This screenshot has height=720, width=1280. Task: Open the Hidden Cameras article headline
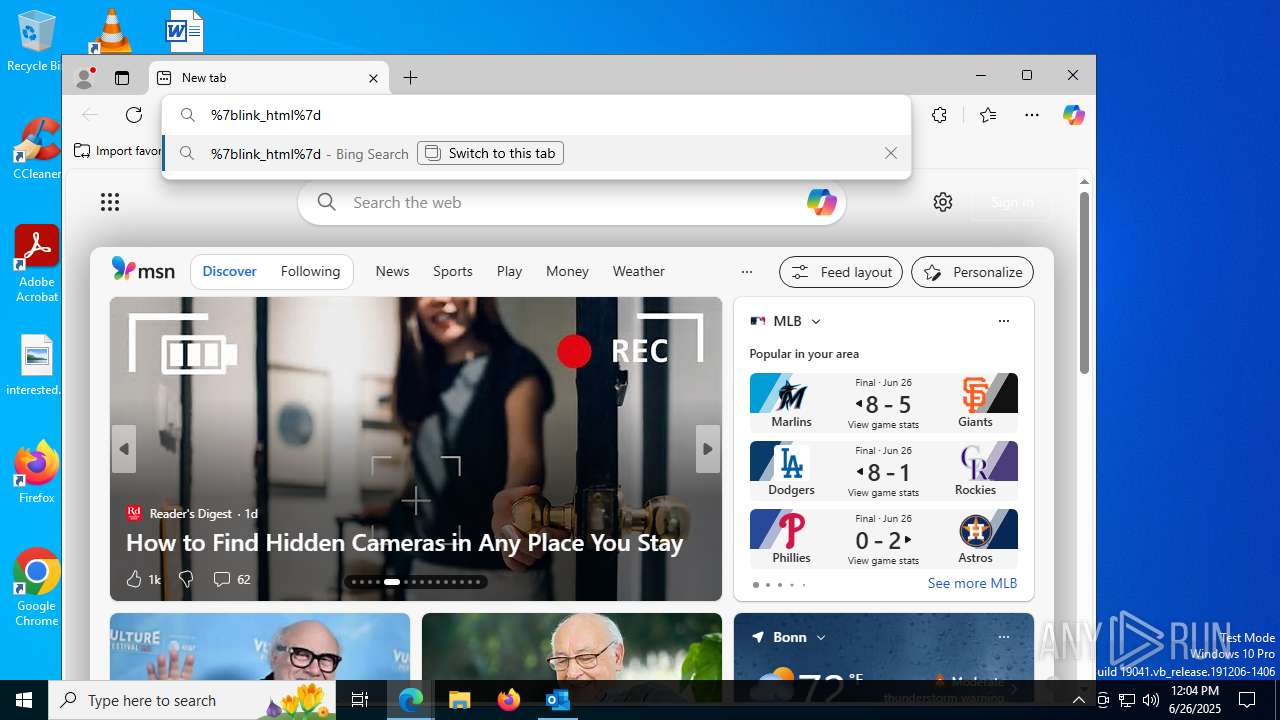(x=404, y=543)
